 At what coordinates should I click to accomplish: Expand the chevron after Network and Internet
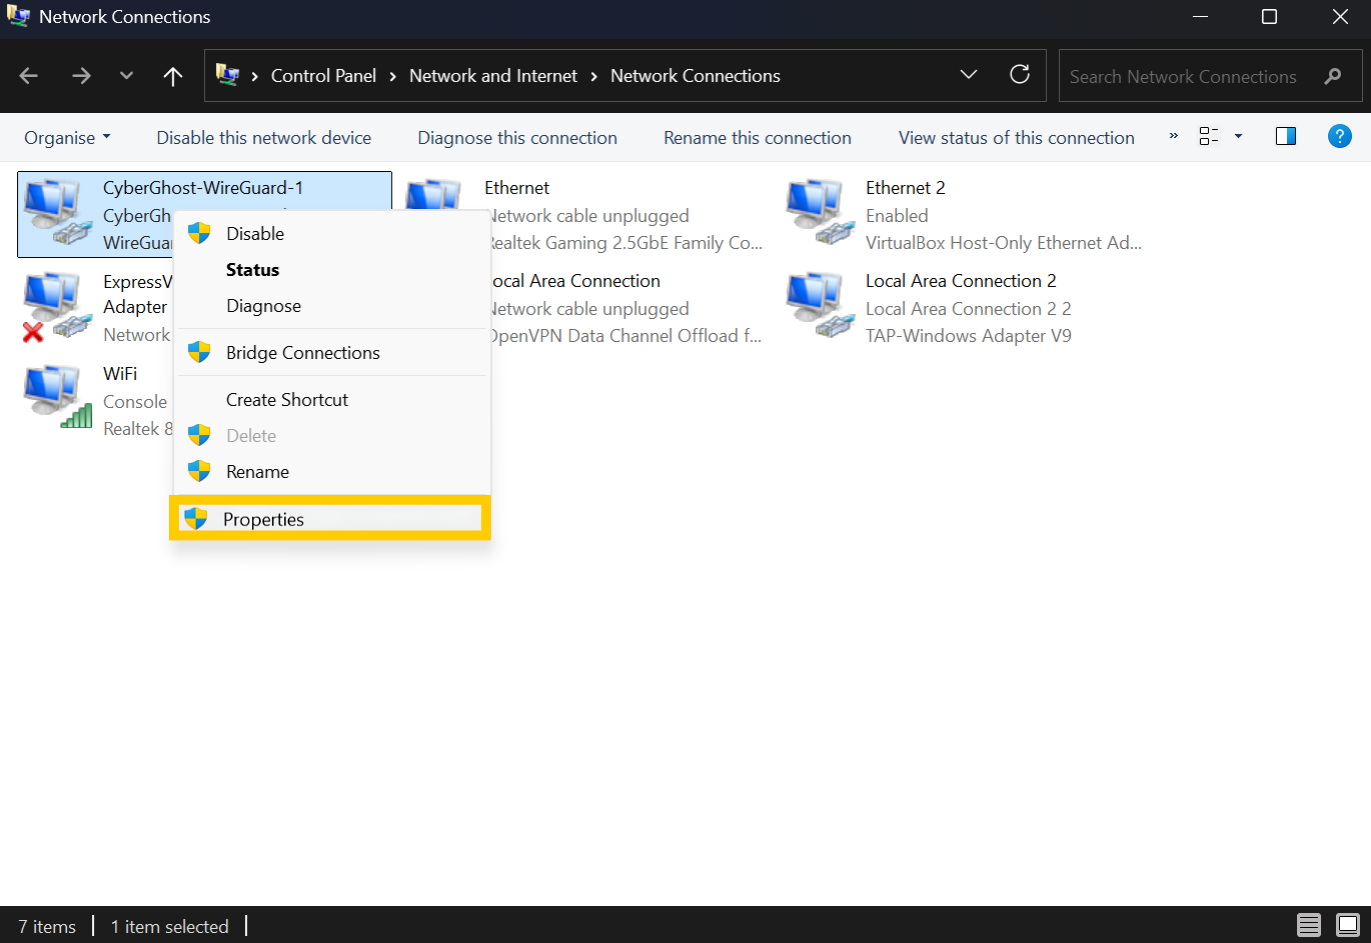(x=594, y=76)
